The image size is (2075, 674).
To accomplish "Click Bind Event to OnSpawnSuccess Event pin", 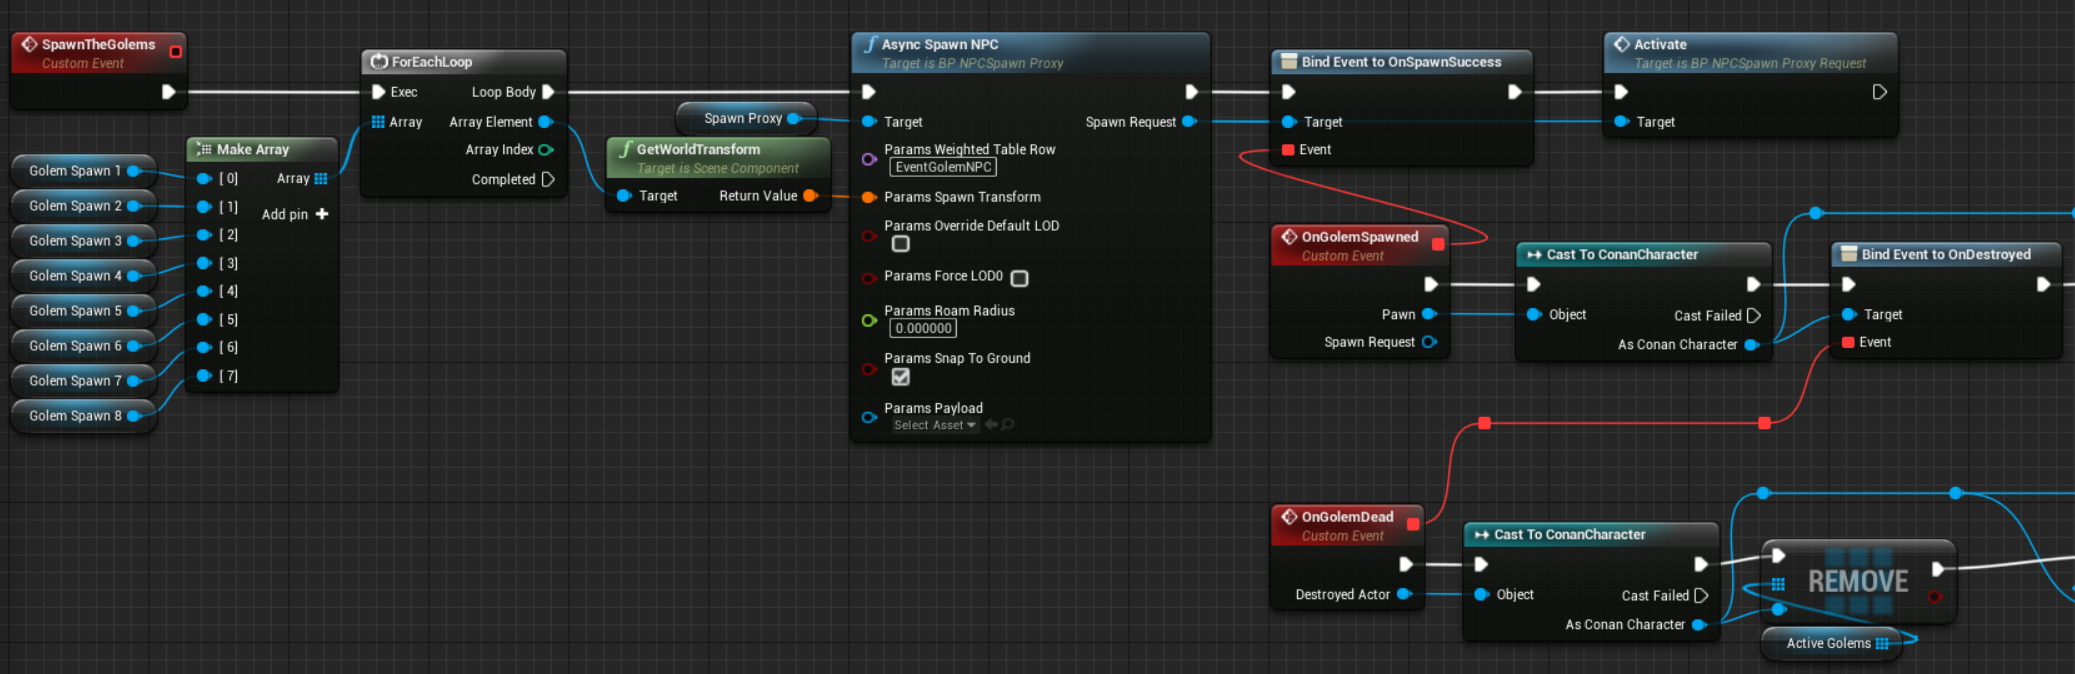I will (1289, 150).
